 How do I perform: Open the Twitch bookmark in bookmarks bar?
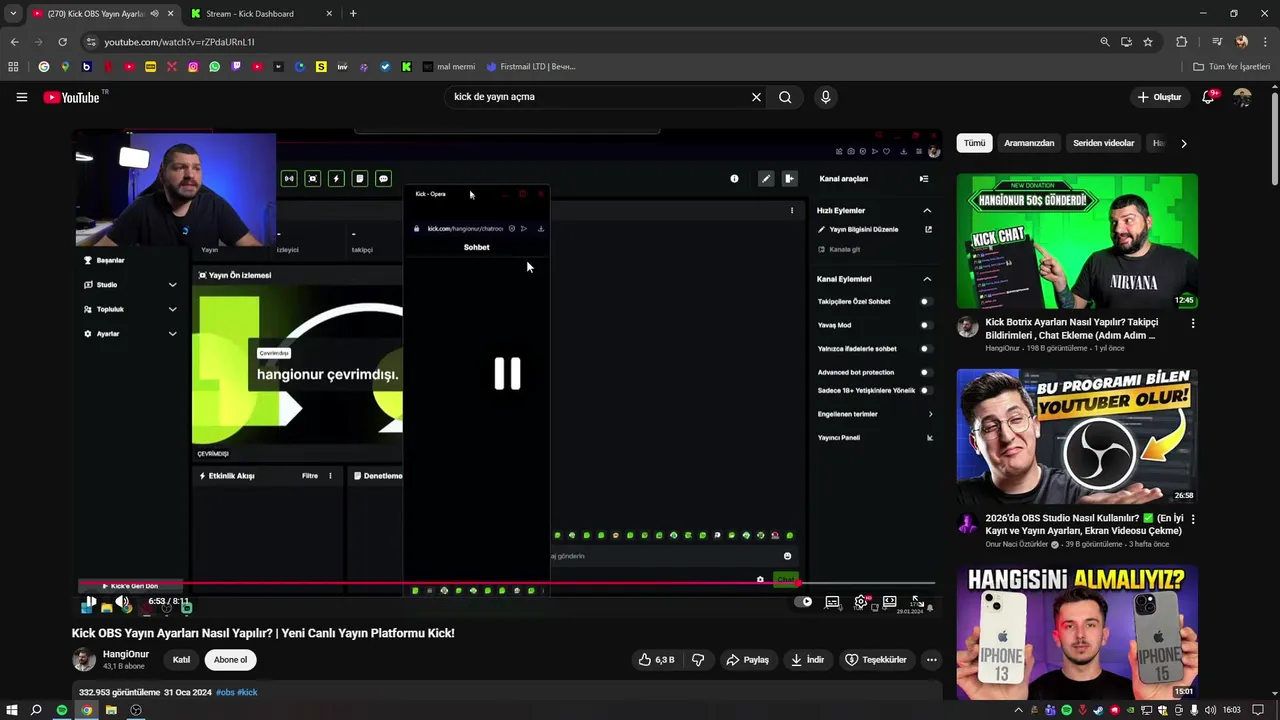coord(236,67)
